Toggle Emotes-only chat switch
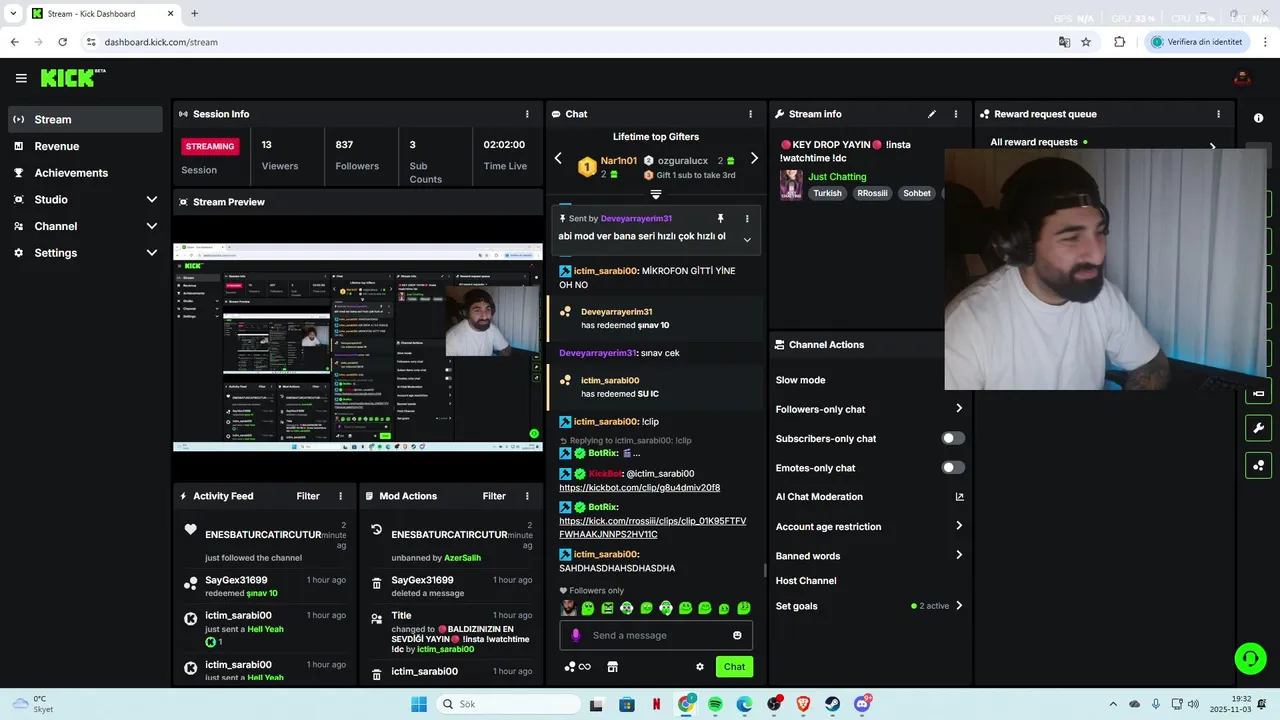Image resolution: width=1280 pixels, height=720 pixels. click(953, 468)
